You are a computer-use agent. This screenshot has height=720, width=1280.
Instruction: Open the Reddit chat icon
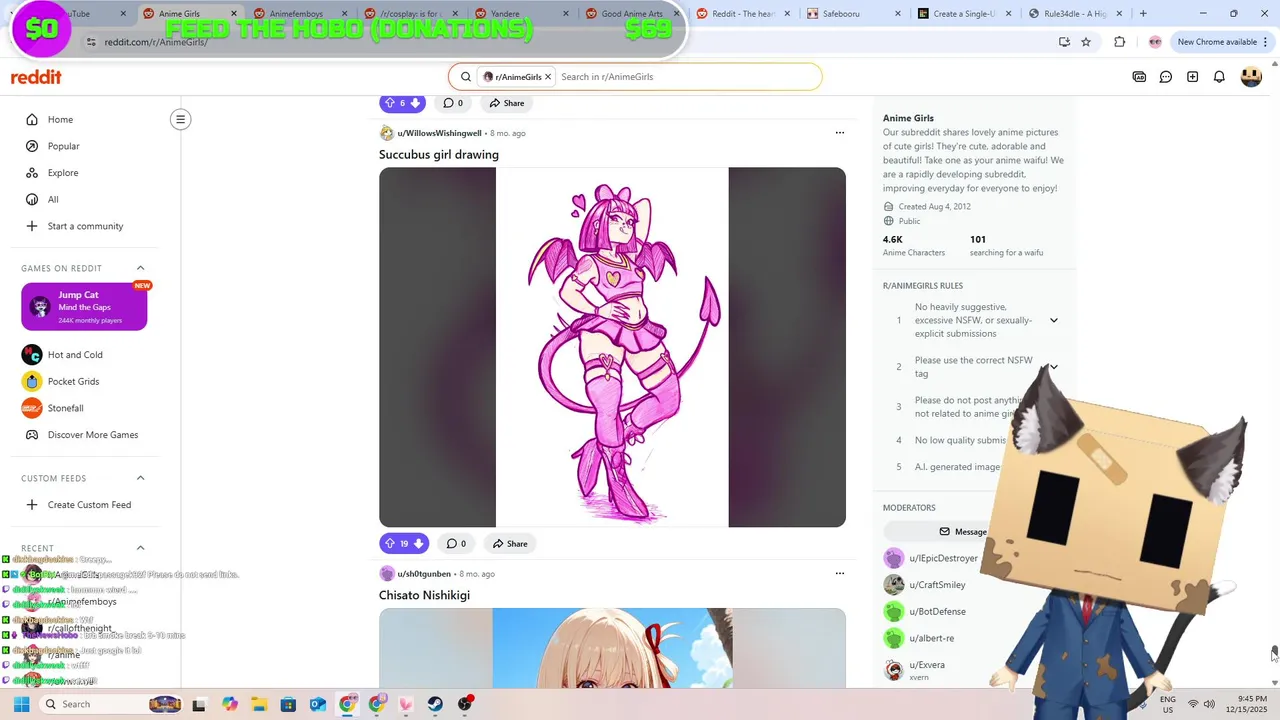coord(1166,77)
